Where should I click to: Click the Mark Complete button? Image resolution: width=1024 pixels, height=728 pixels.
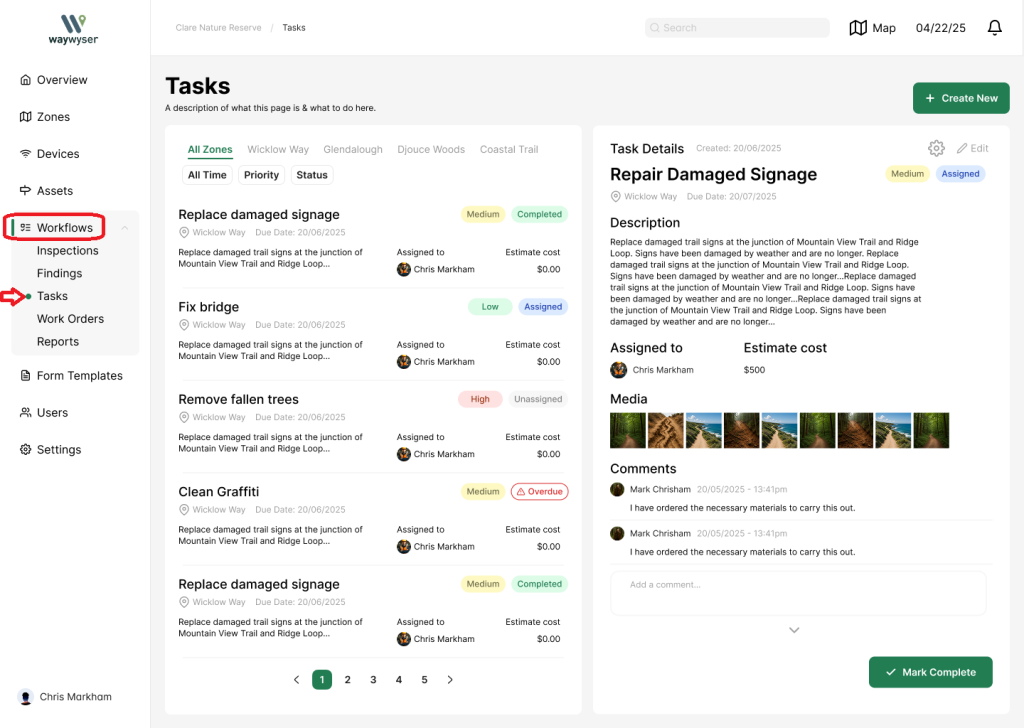point(930,672)
